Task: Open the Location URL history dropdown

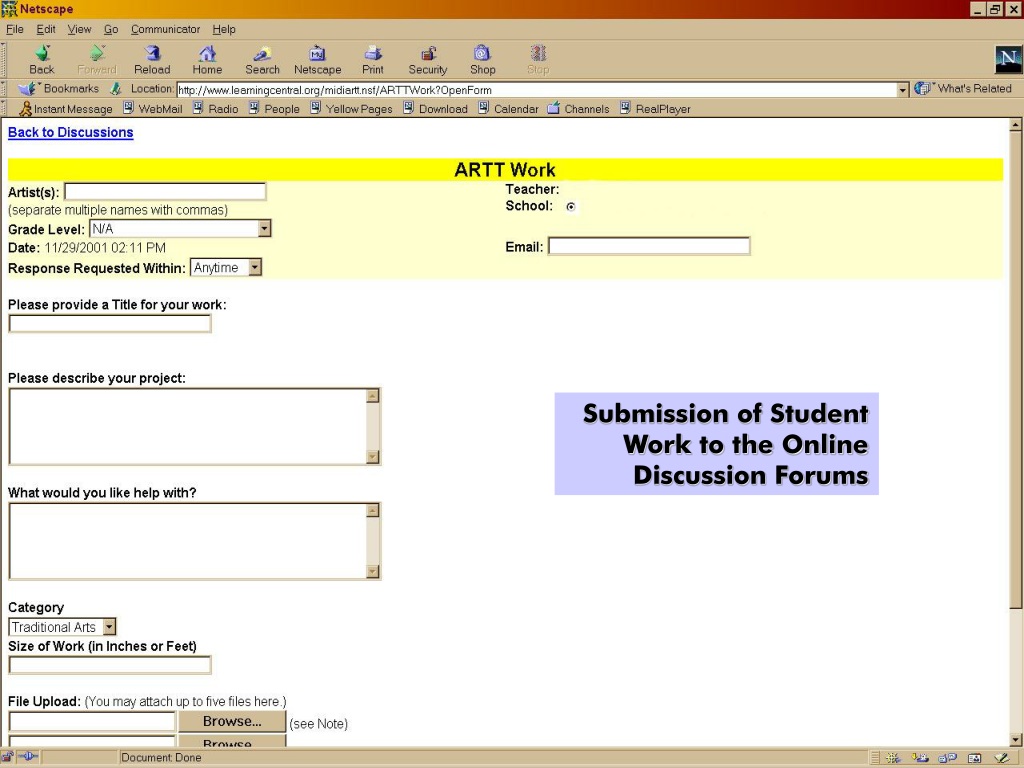Action: [x=903, y=89]
